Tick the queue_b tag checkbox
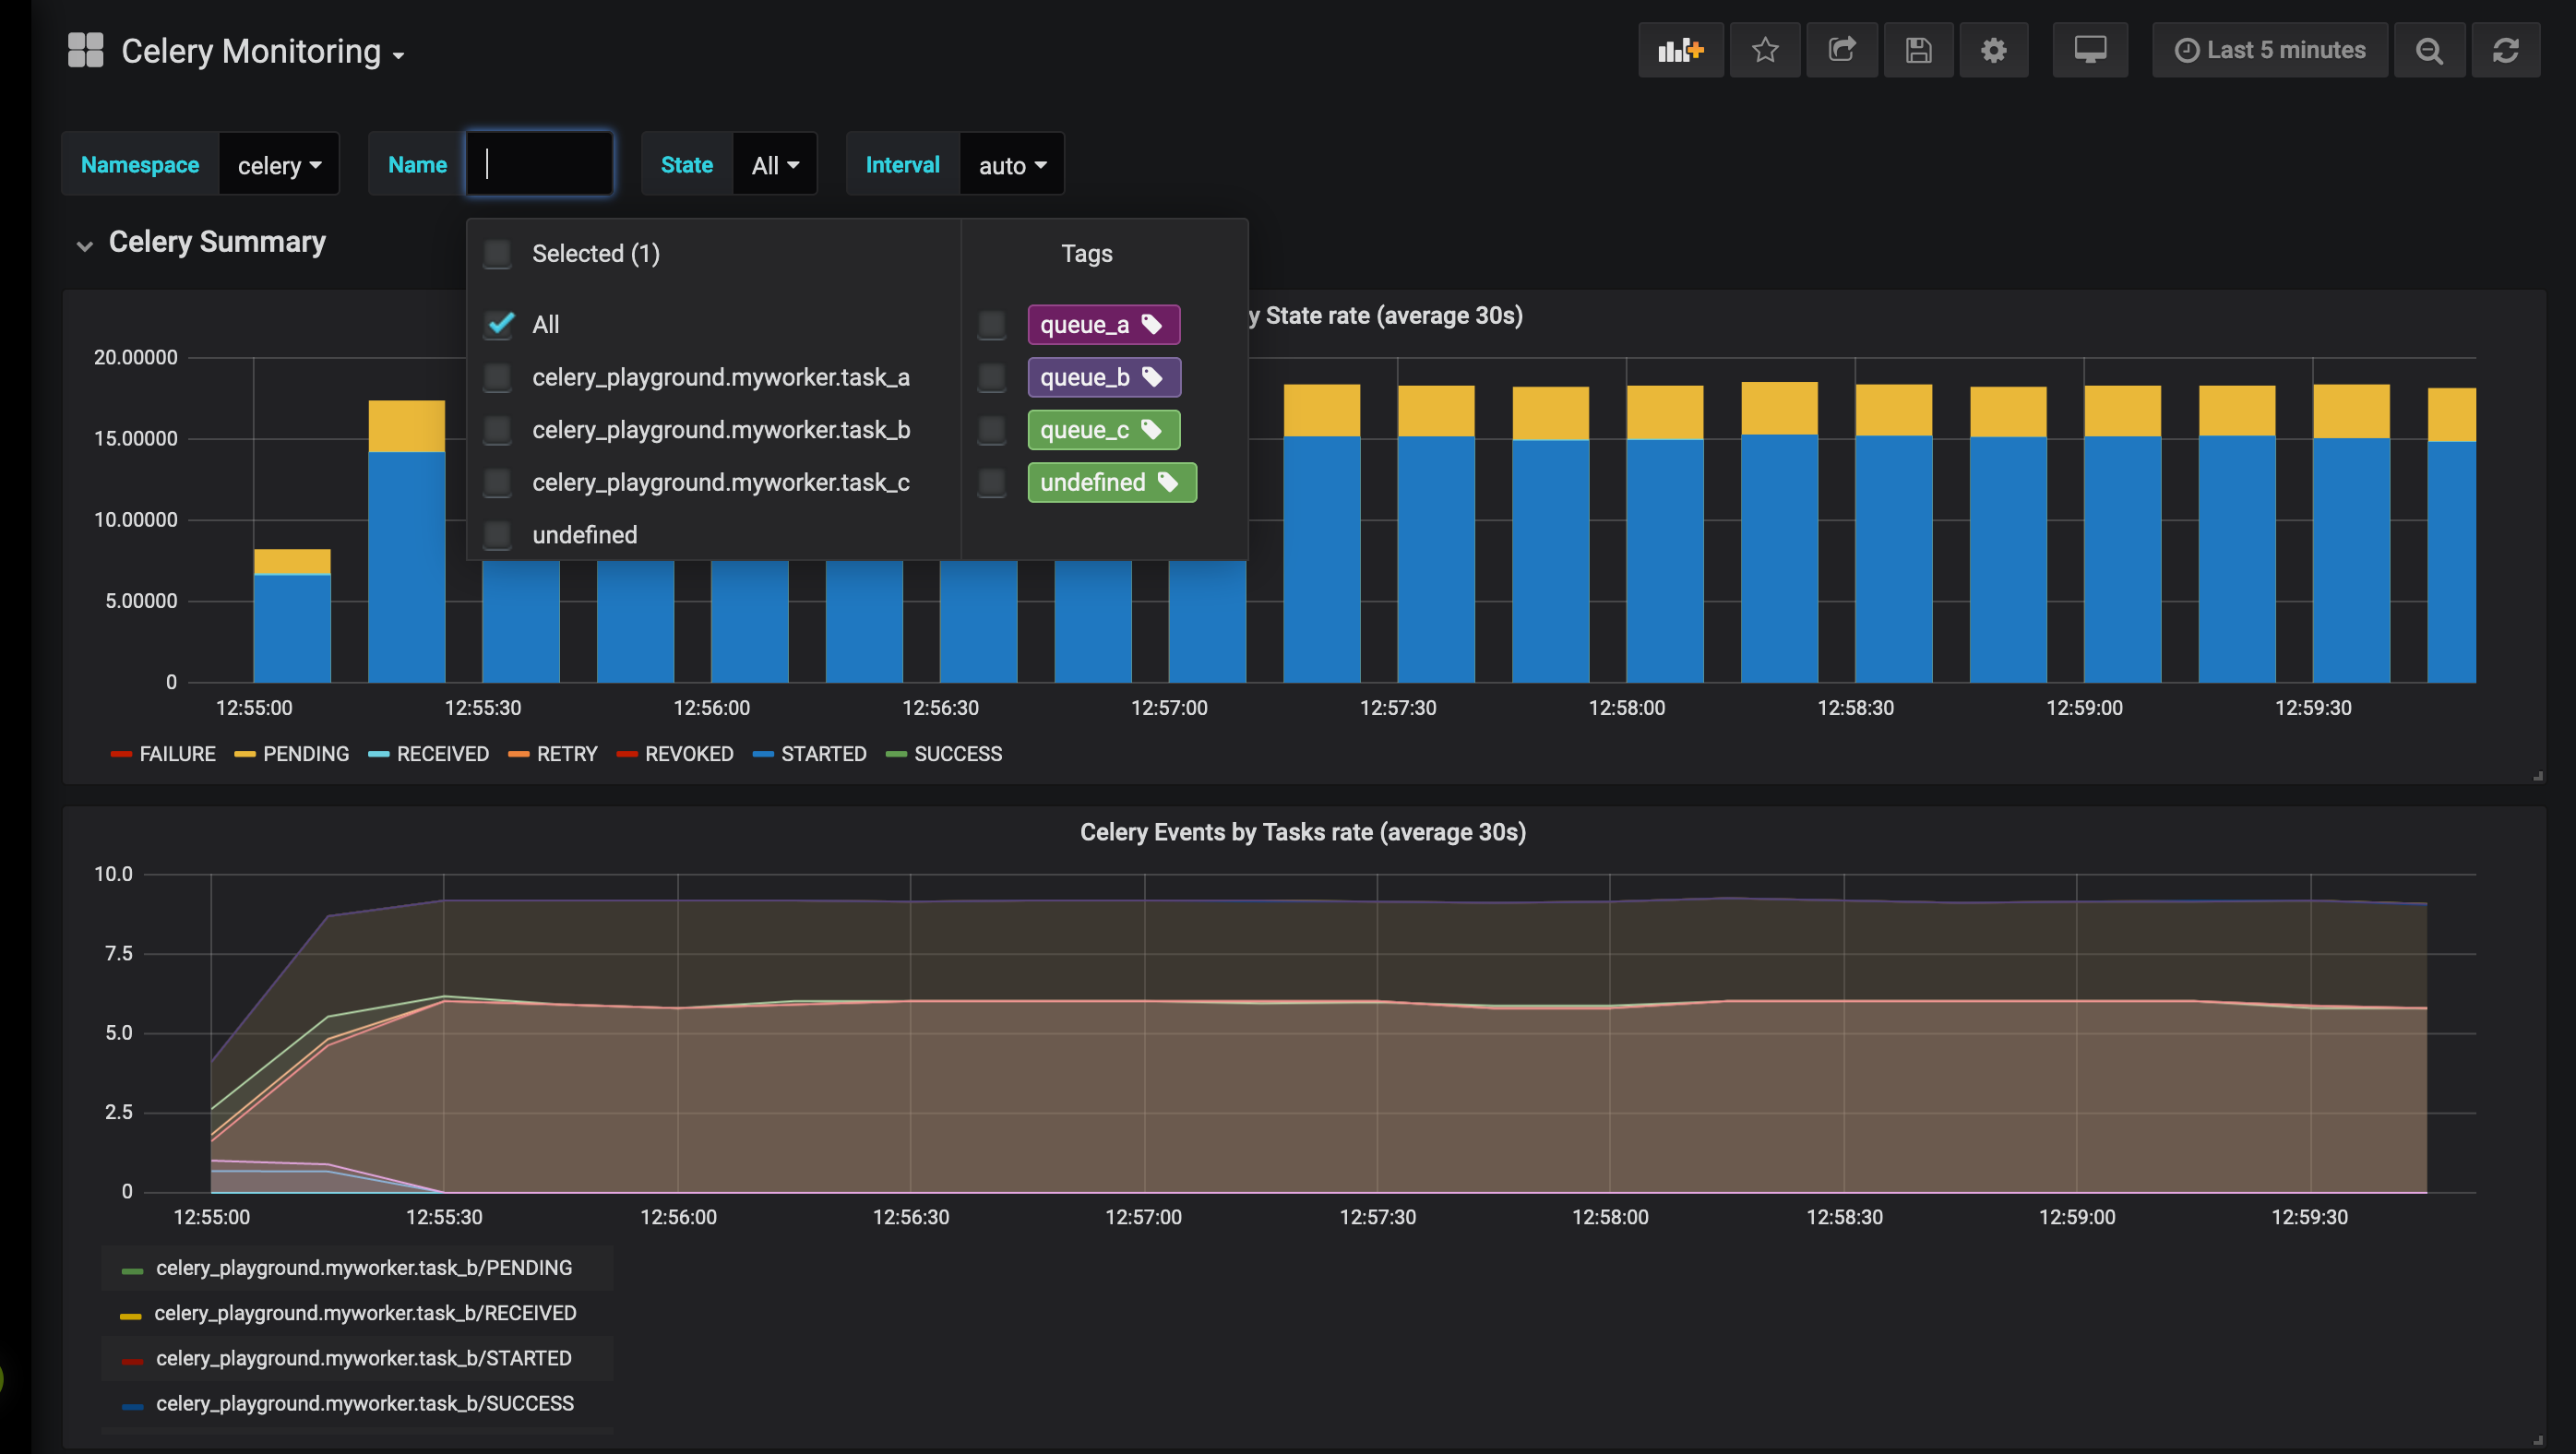 (x=991, y=377)
